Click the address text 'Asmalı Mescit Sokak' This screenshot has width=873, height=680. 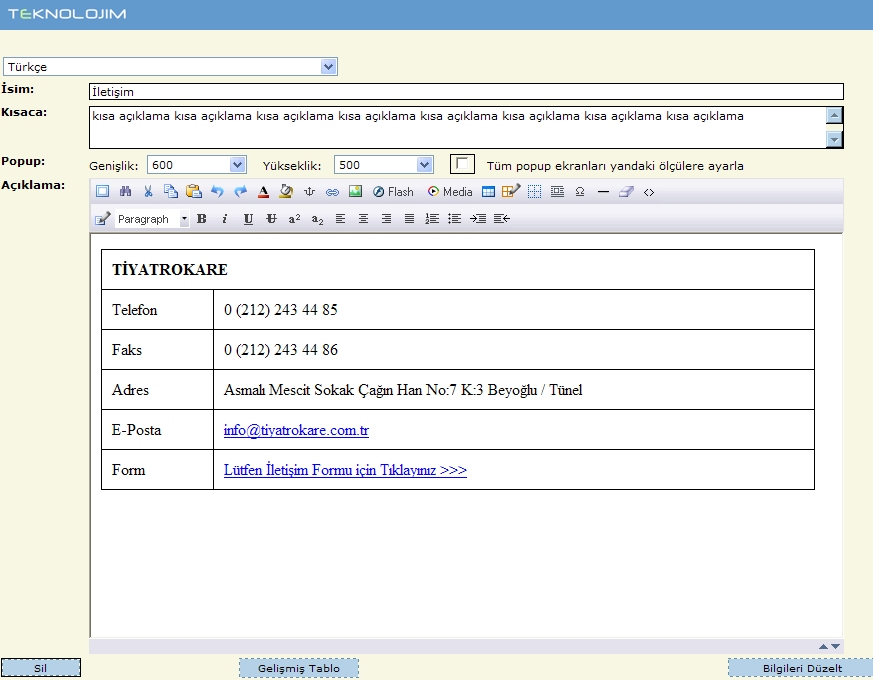[x=289, y=390]
